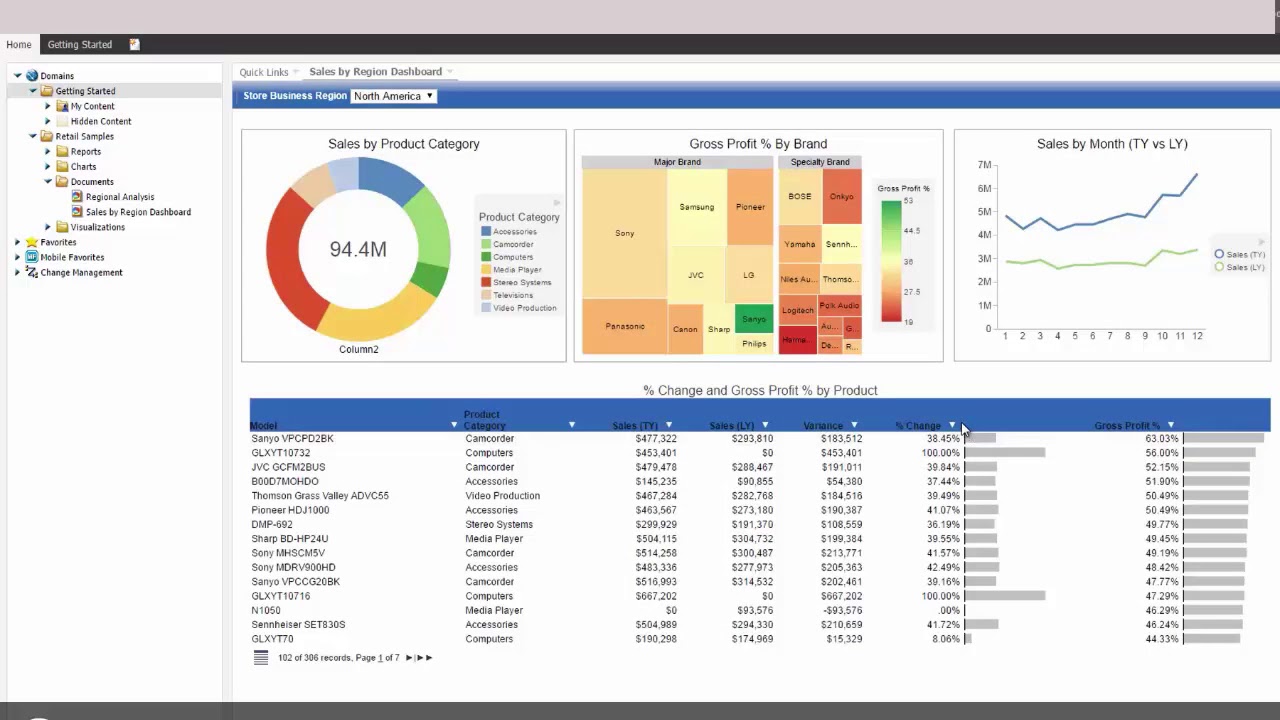Click the list icon beside the record count

[261, 658]
